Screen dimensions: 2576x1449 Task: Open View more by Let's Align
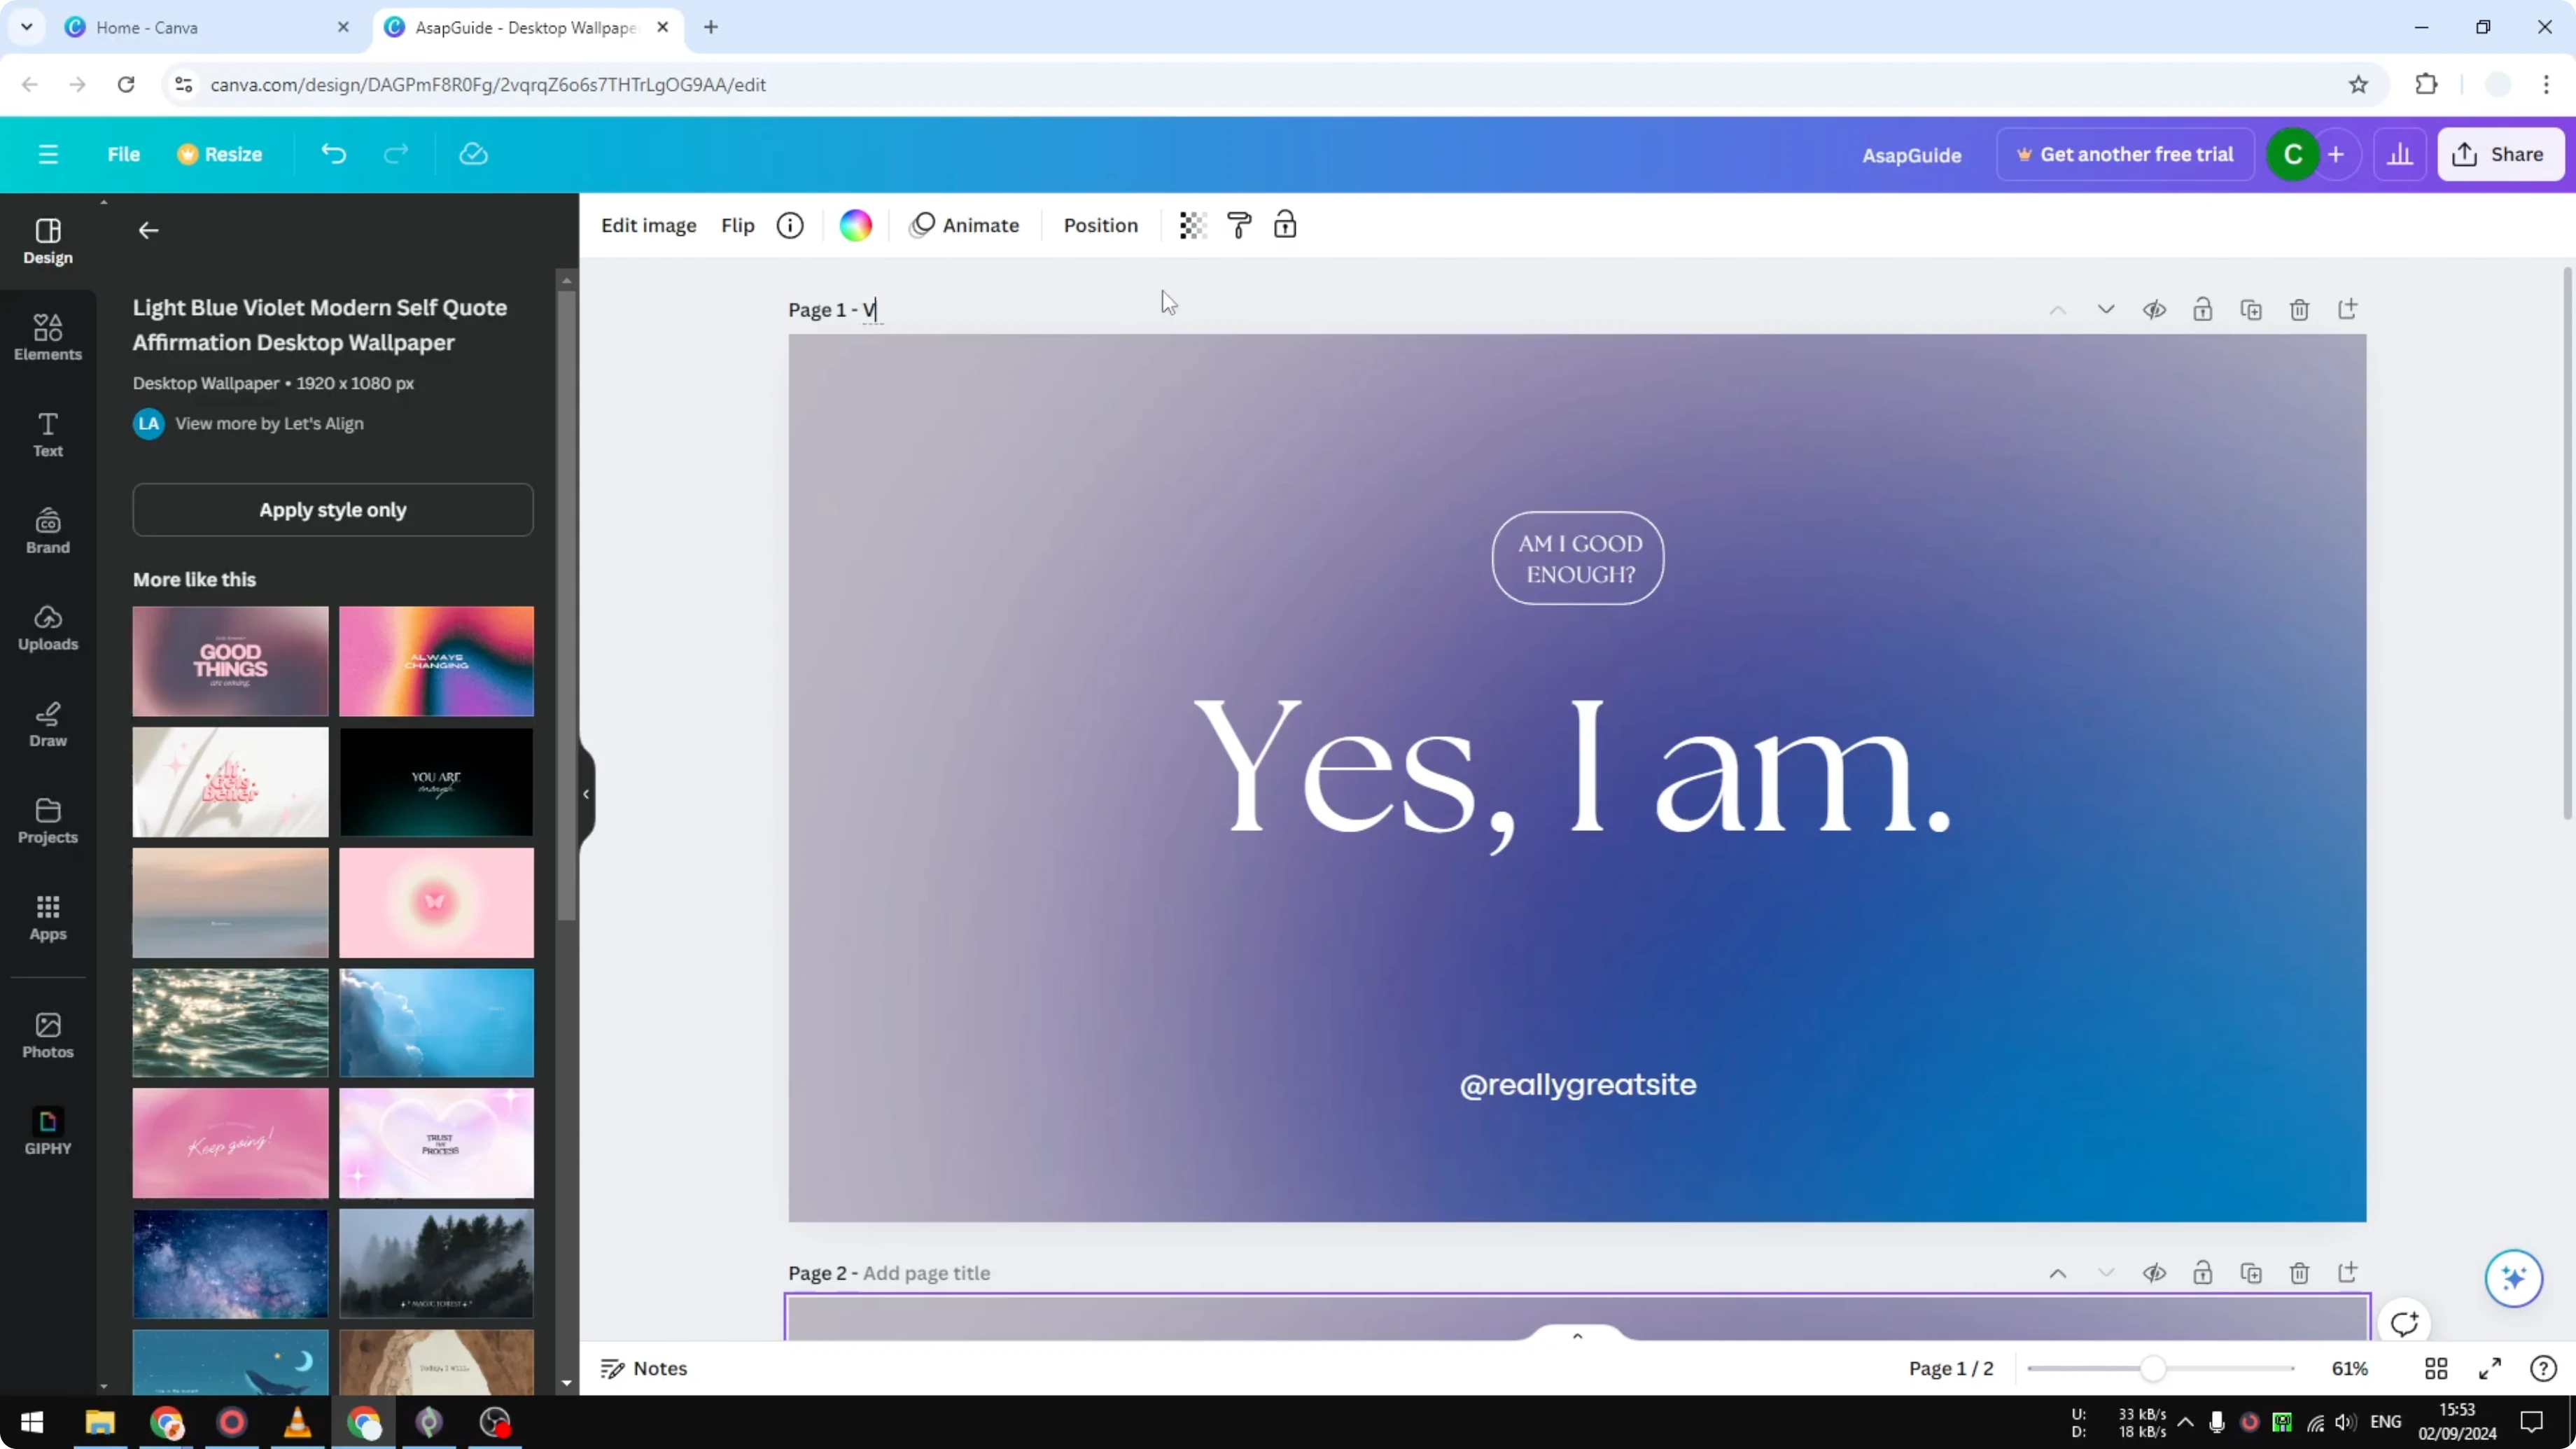tap(248, 423)
